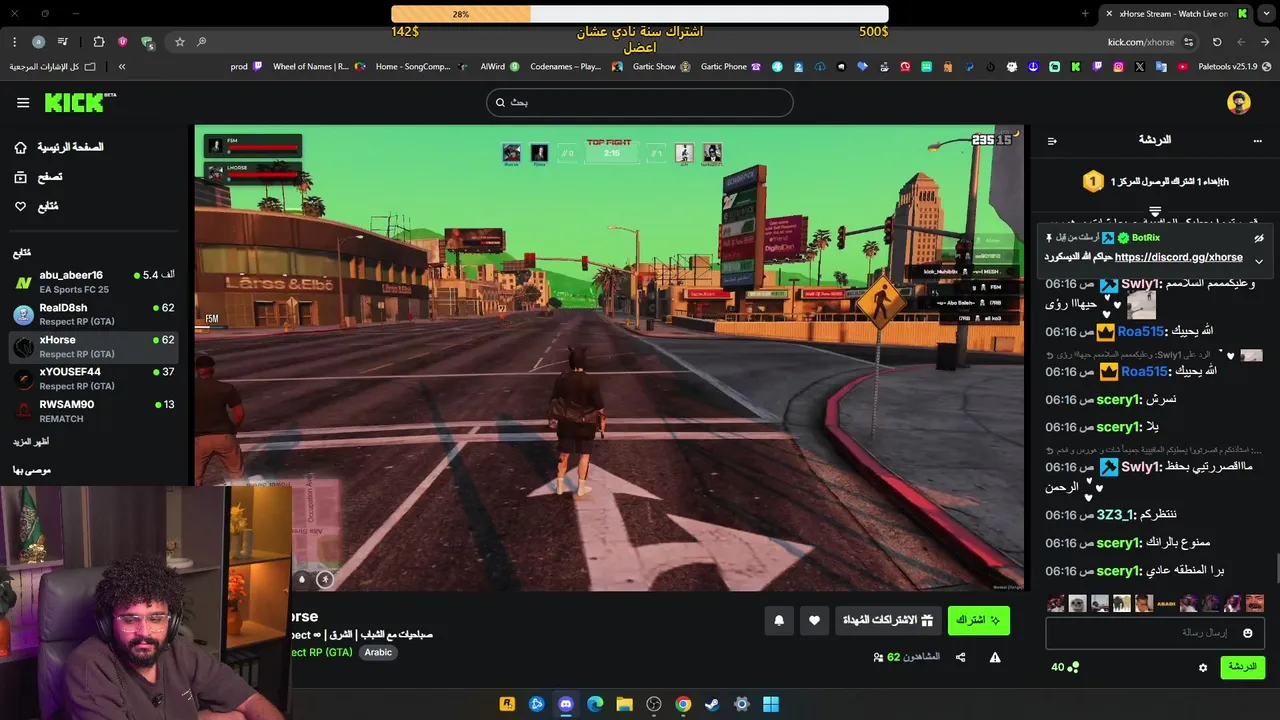The image size is (1280, 720).
Task: Report stream with warning triangle icon
Action: 995,657
